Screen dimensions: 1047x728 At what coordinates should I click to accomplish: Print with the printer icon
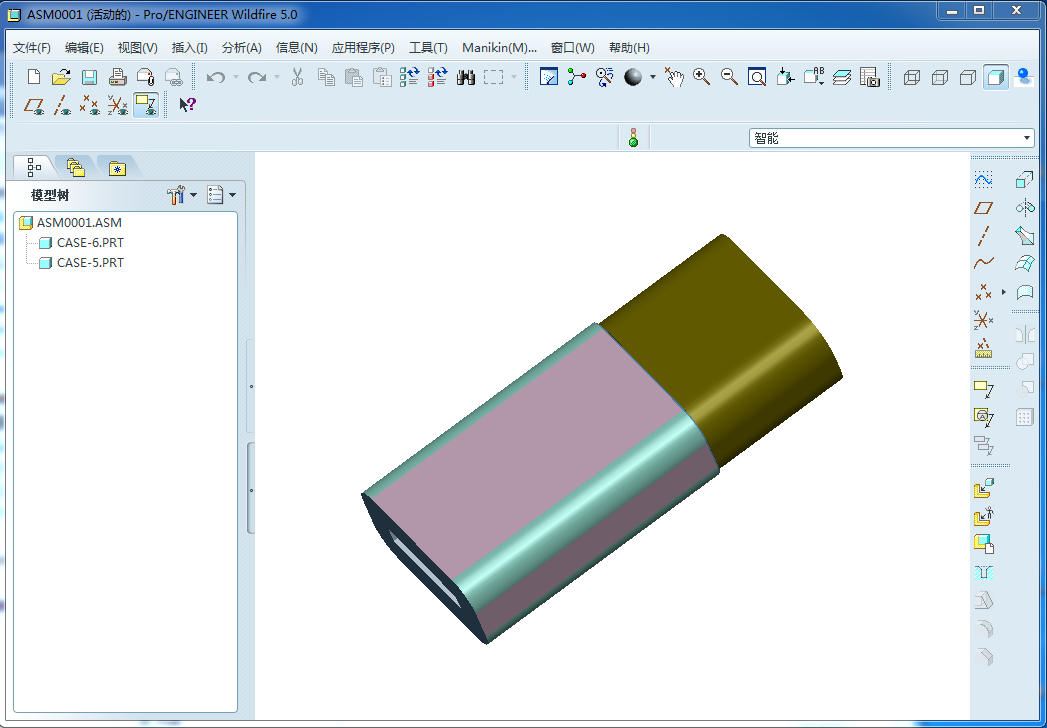[x=118, y=77]
